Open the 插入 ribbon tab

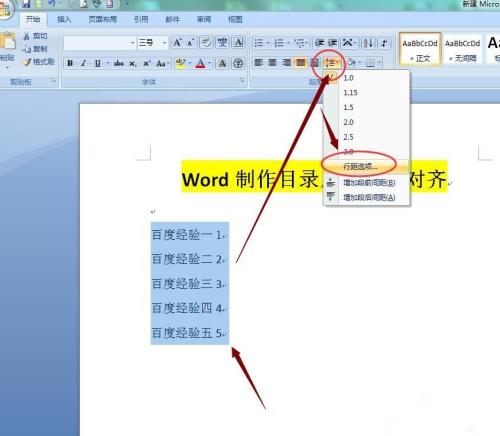[x=64, y=19]
